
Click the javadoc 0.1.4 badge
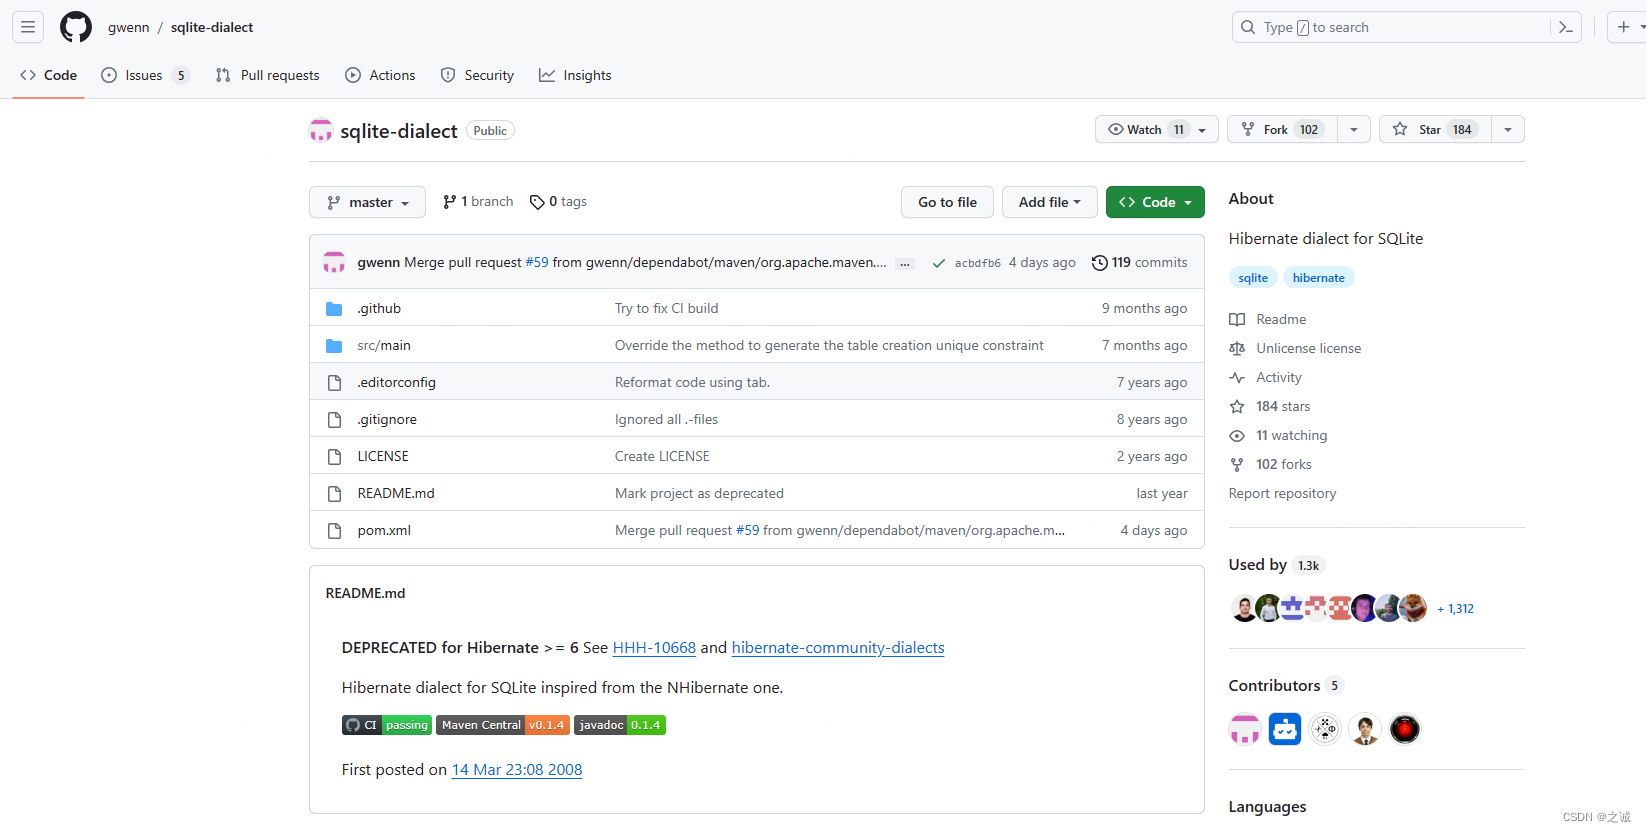coord(620,725)
